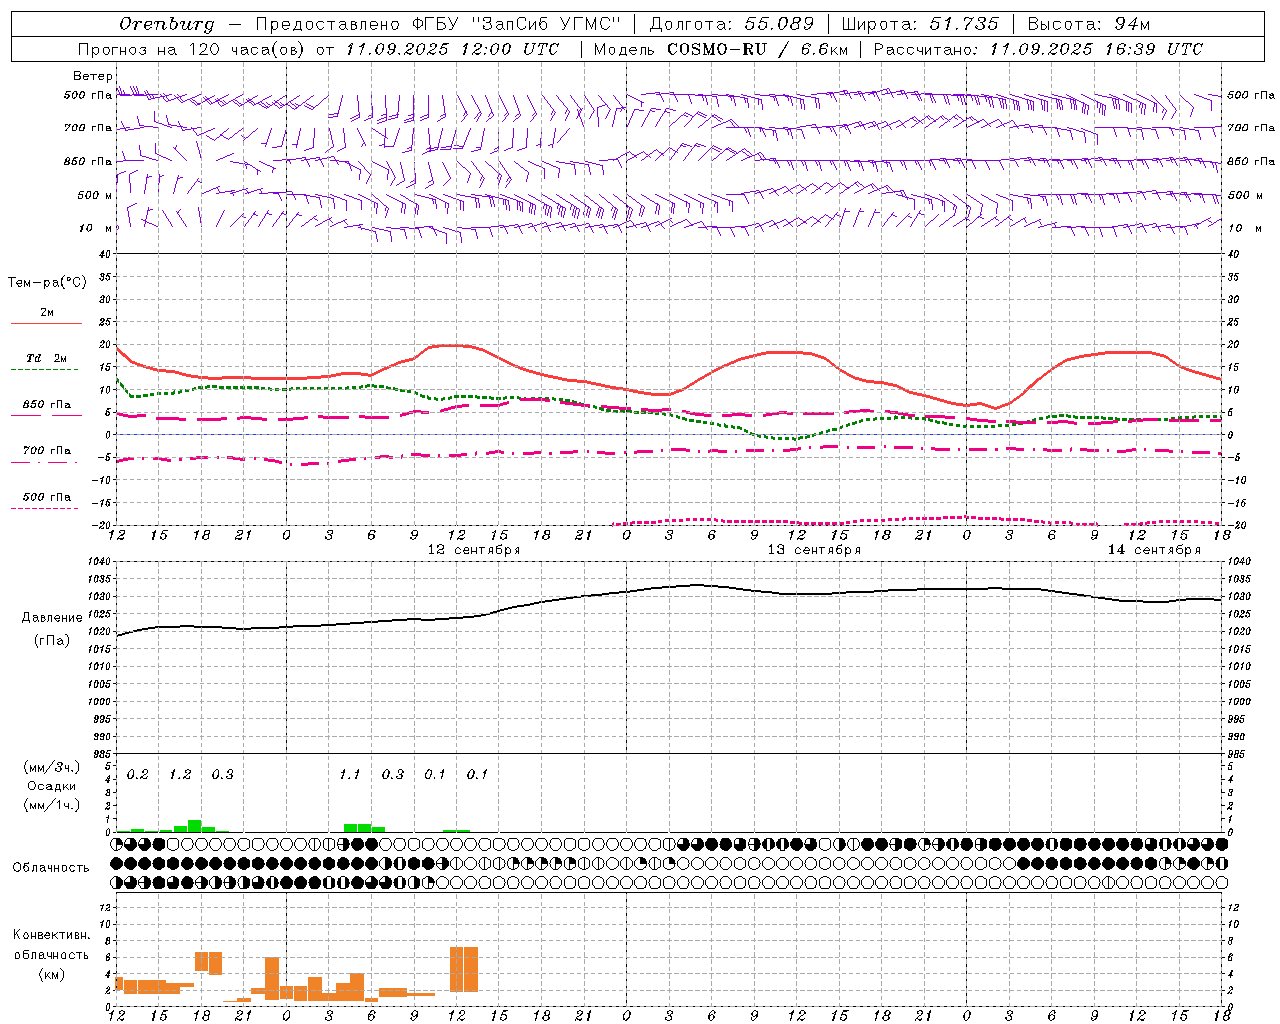The height and width of the screenshot is (1024, 1280).
Task: Click the 2м legend entry for temperature
Action: pos(47,313)
